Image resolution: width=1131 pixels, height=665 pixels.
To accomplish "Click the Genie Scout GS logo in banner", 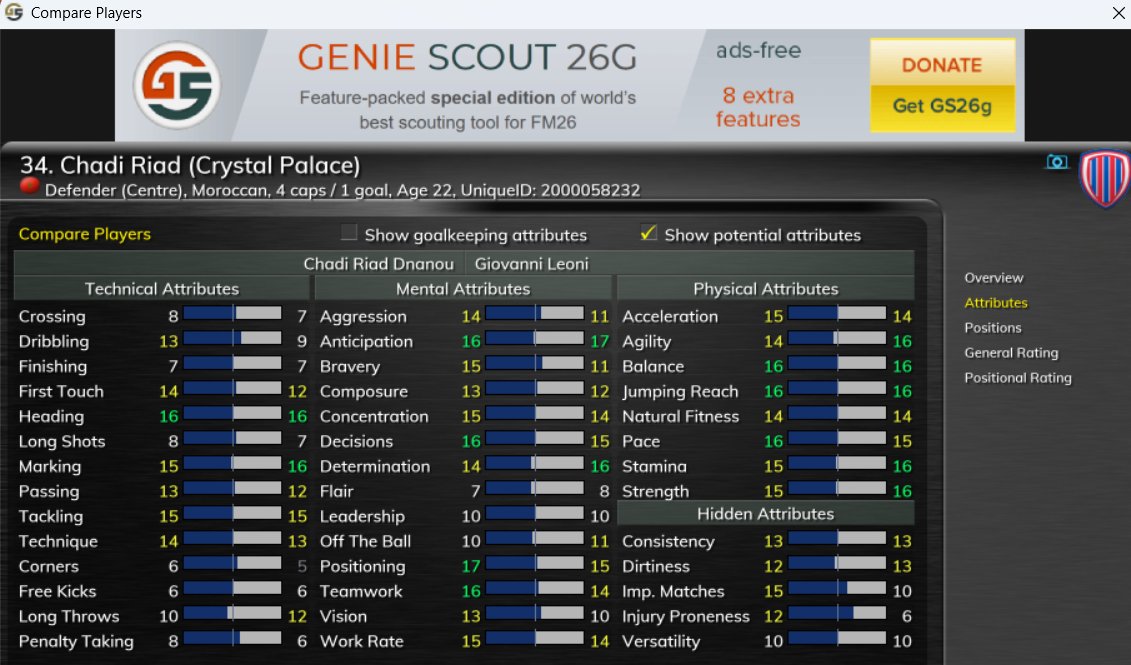I will tap(177, 85).
